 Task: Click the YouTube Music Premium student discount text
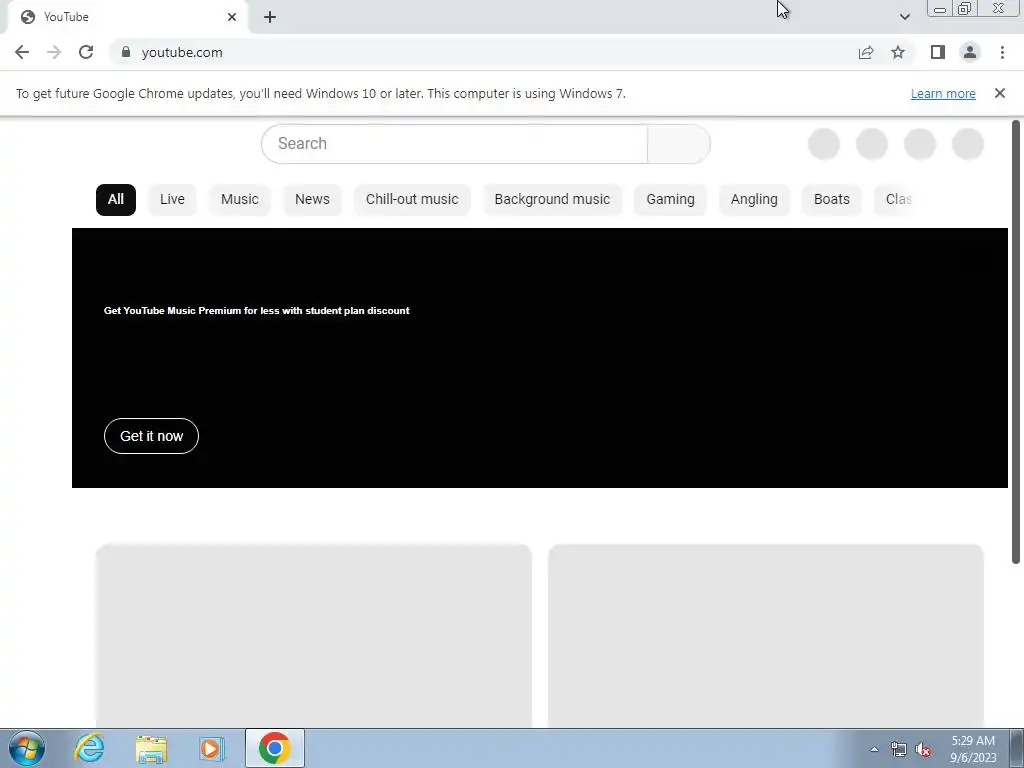257,311
